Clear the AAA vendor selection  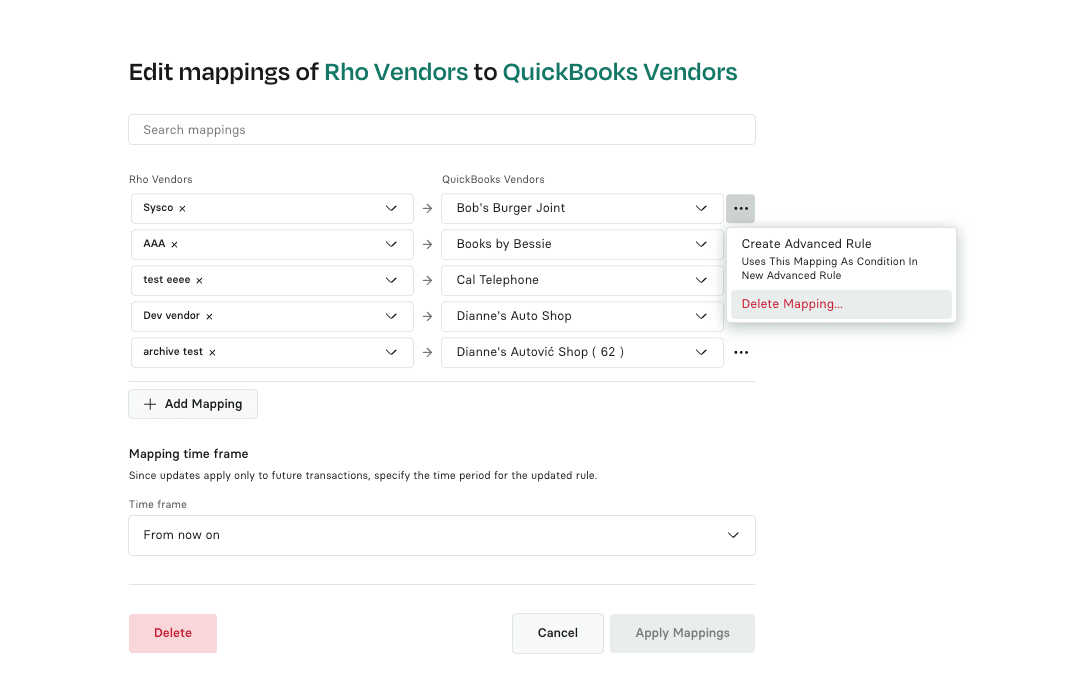[x=175, y=245]
